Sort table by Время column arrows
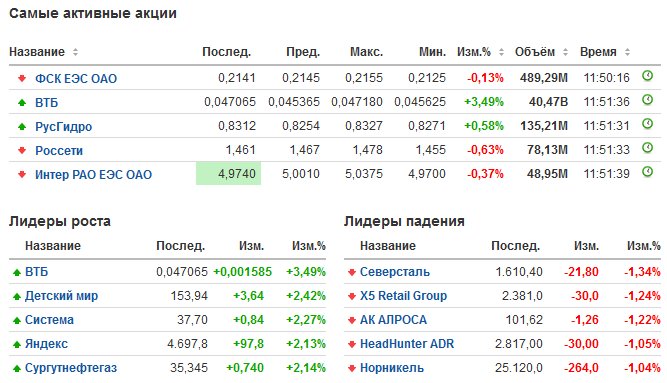The width and height of the screenshot is (667, 383). click(x=627, y=52)
